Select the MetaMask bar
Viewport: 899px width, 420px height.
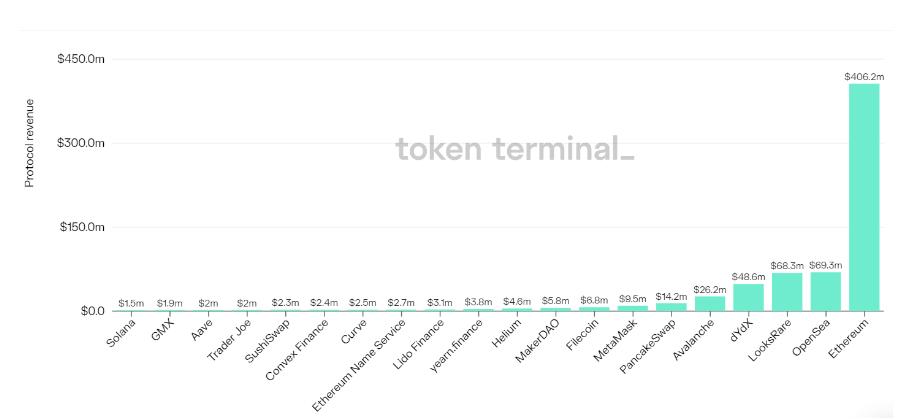click(633, 308)
